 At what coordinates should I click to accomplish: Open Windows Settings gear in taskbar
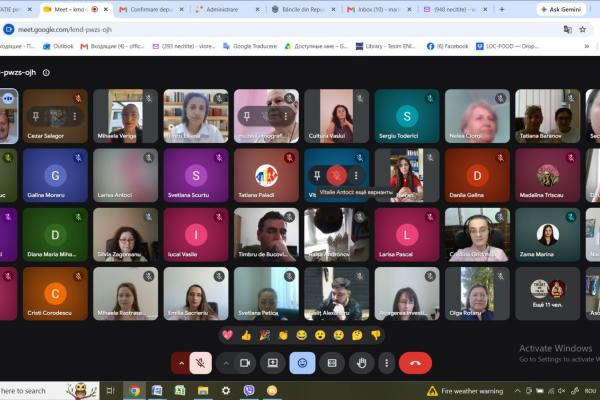226,390
